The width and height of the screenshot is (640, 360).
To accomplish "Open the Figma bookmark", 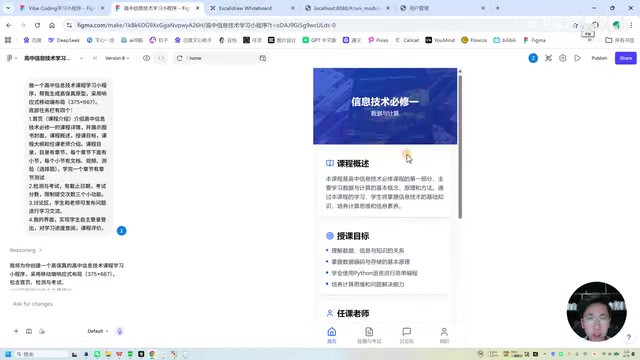I will [535, 40].
